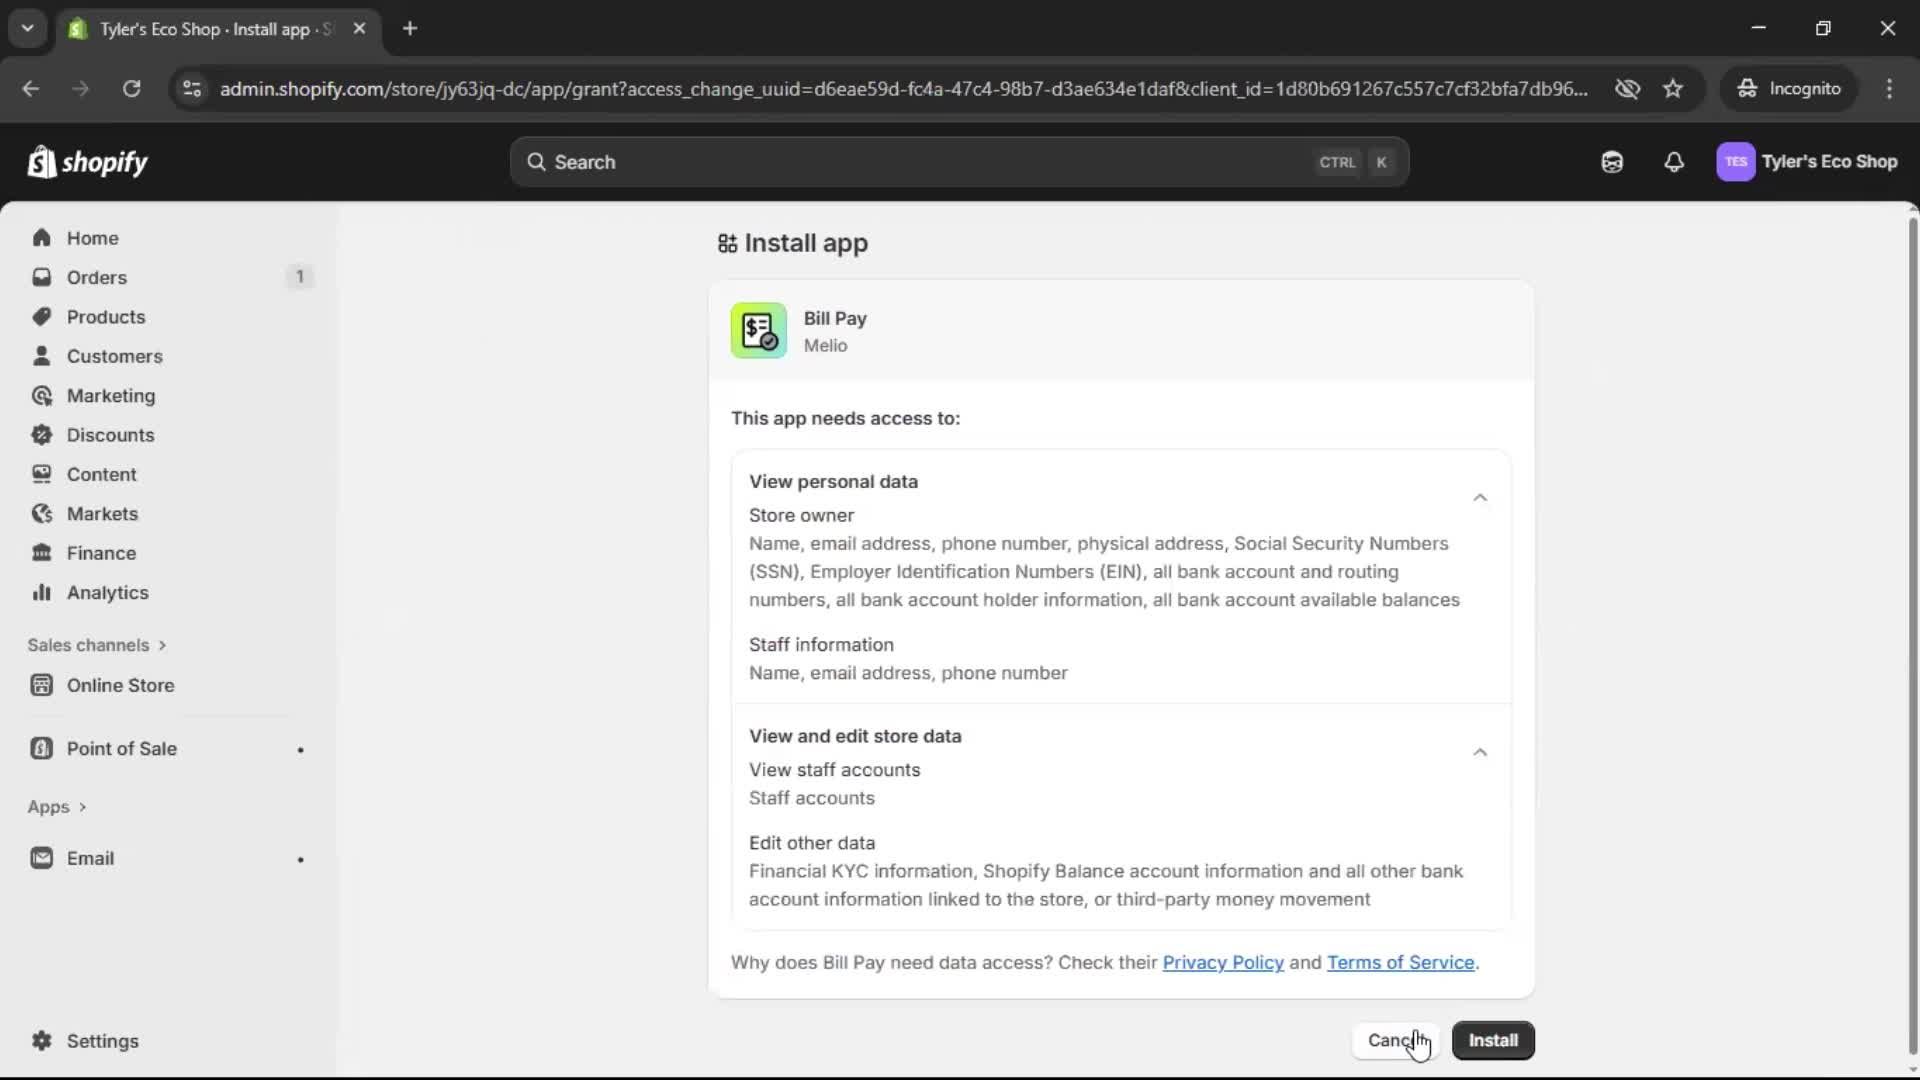Viewport: 1920px width, 1080px height.
Task: Switch to the Tyler's Eco Shop browser tab
Action: point(200,29)
